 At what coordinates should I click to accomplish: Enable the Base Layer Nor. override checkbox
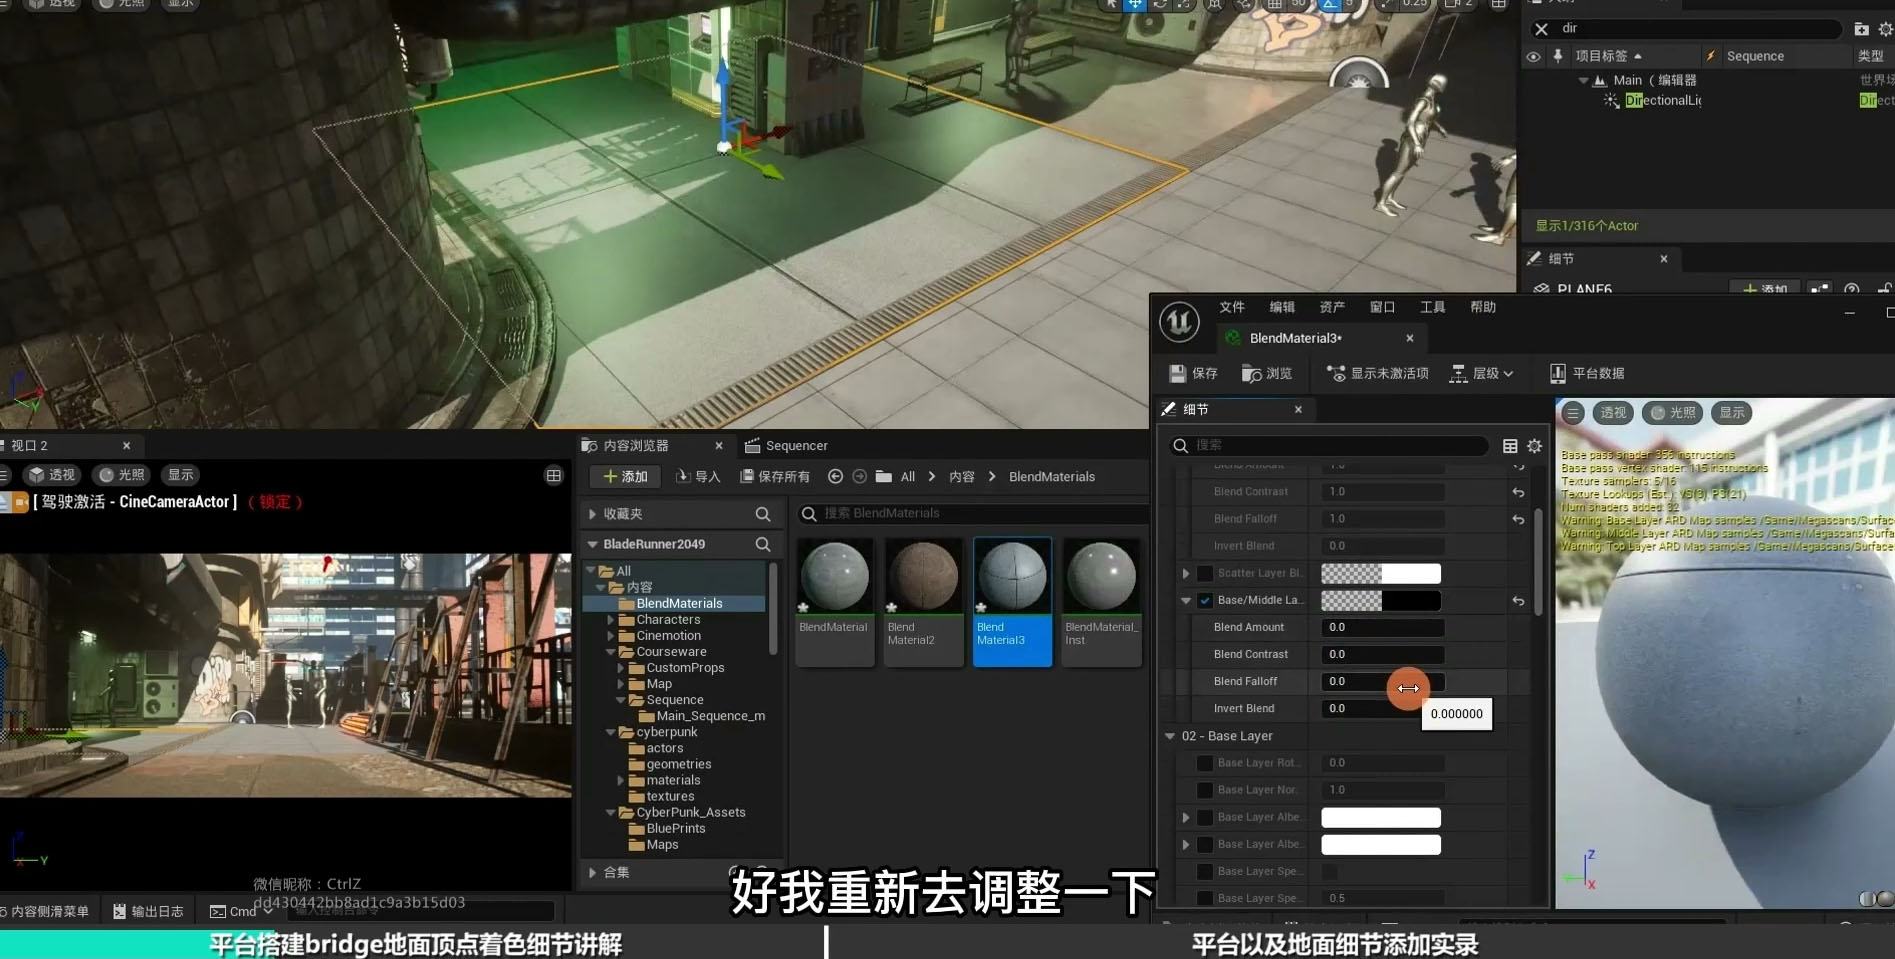coord(1205,790)
